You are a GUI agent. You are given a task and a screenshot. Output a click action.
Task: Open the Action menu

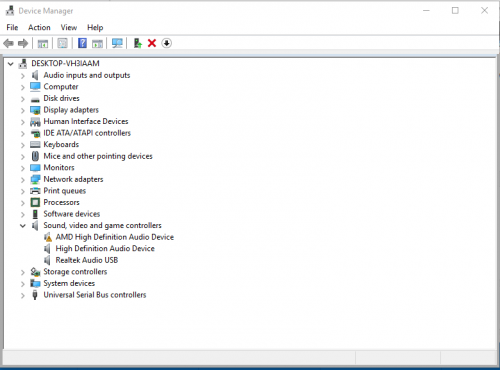pos(39,27)
